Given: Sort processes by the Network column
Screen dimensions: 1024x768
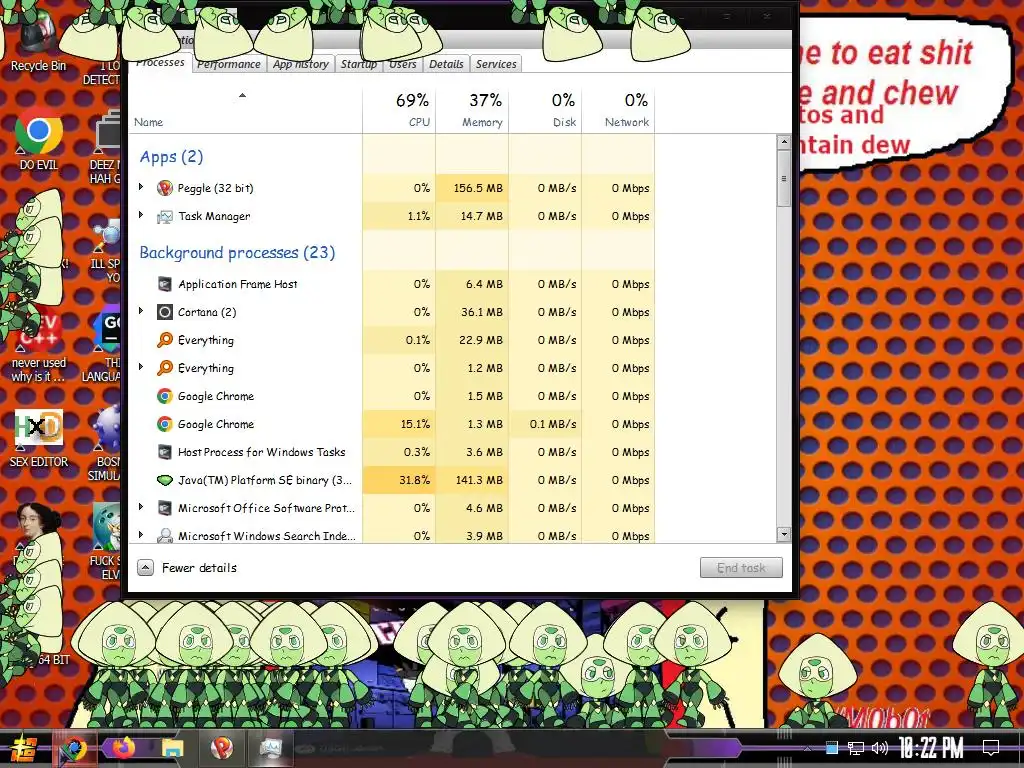Looking at the screenshot, I should [x=618, y=111].
